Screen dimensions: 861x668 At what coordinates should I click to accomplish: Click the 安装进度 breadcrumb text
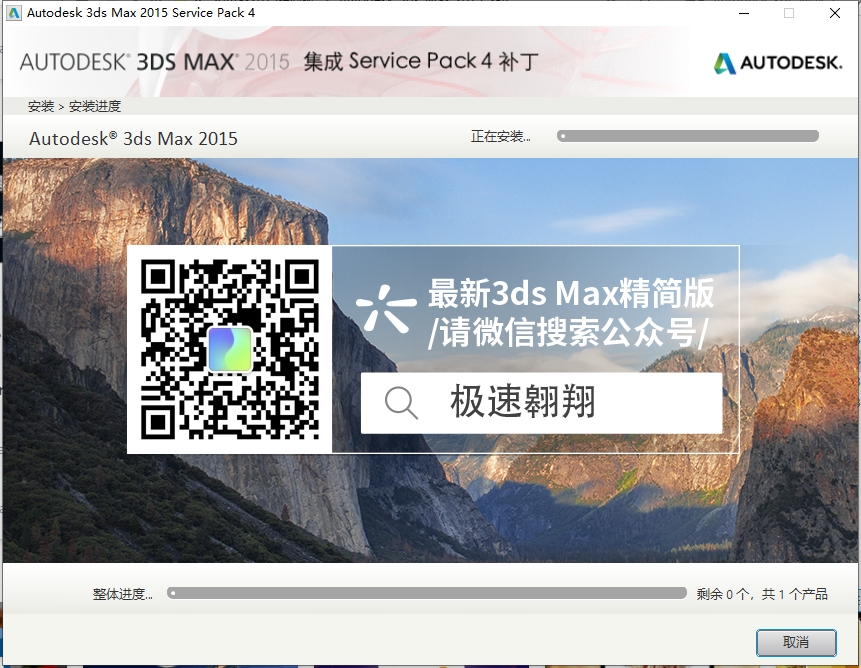(94, 106)
